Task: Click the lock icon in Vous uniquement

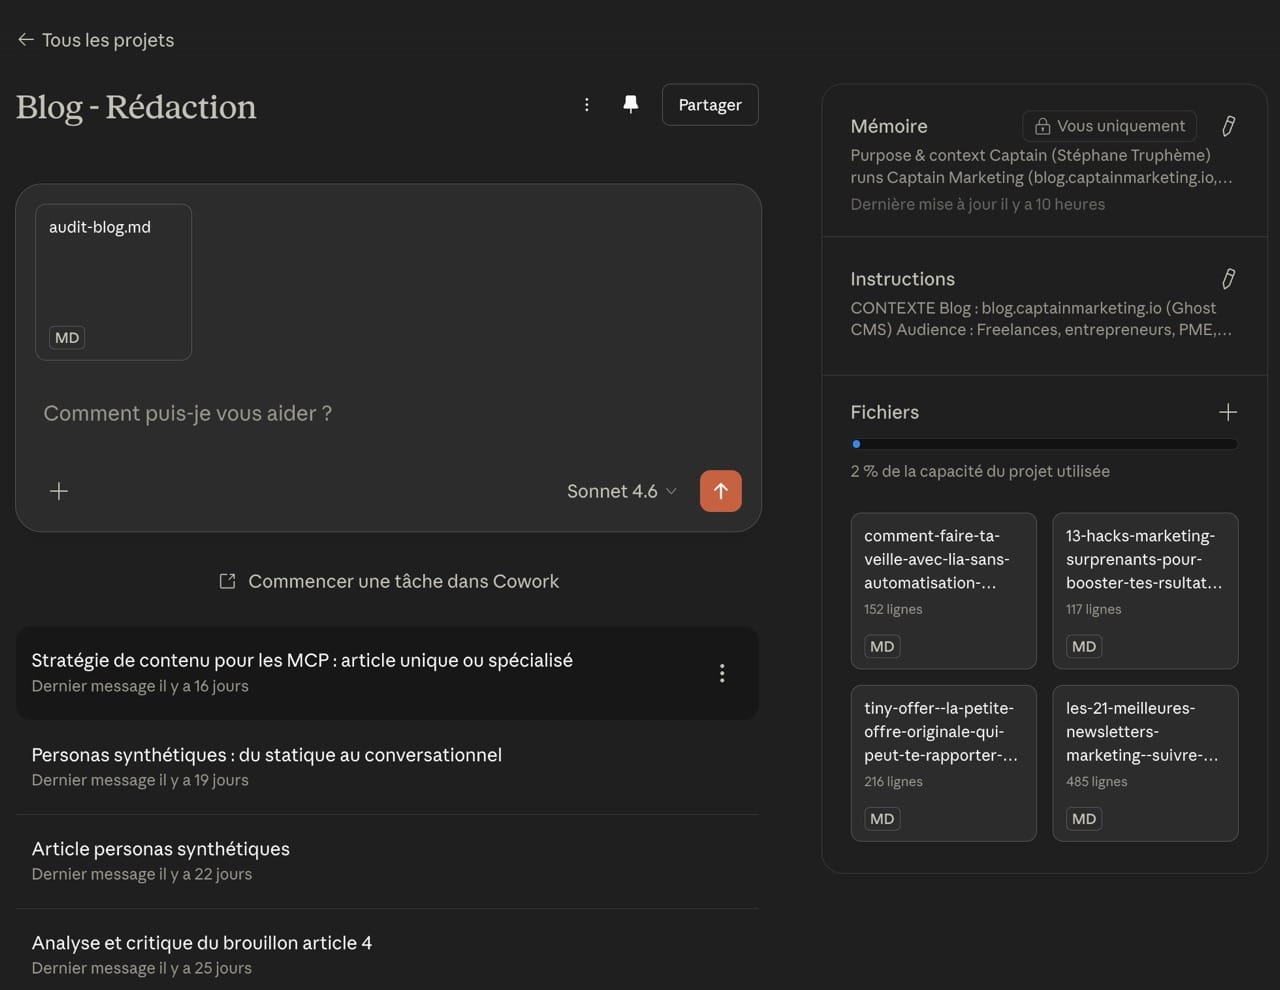Action: [1042, 126]
